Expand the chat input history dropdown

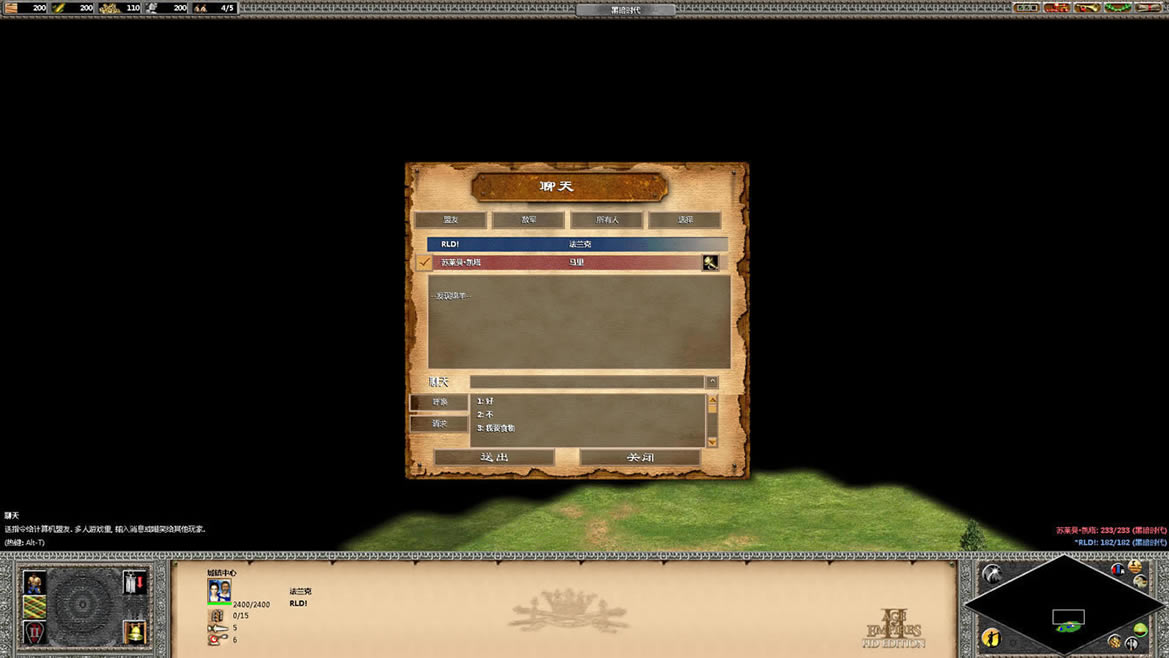coord(712,382)
